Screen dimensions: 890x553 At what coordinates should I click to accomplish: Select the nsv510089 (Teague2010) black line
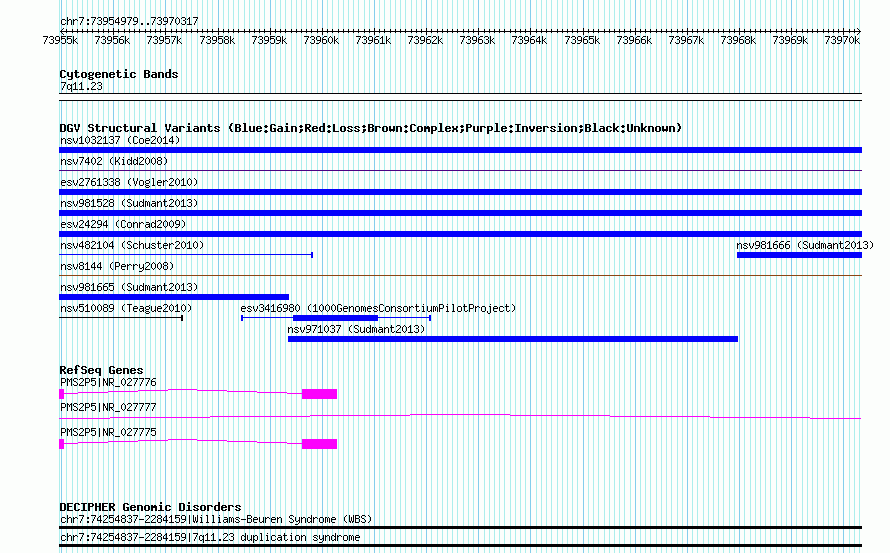click(x=121, y=318)
